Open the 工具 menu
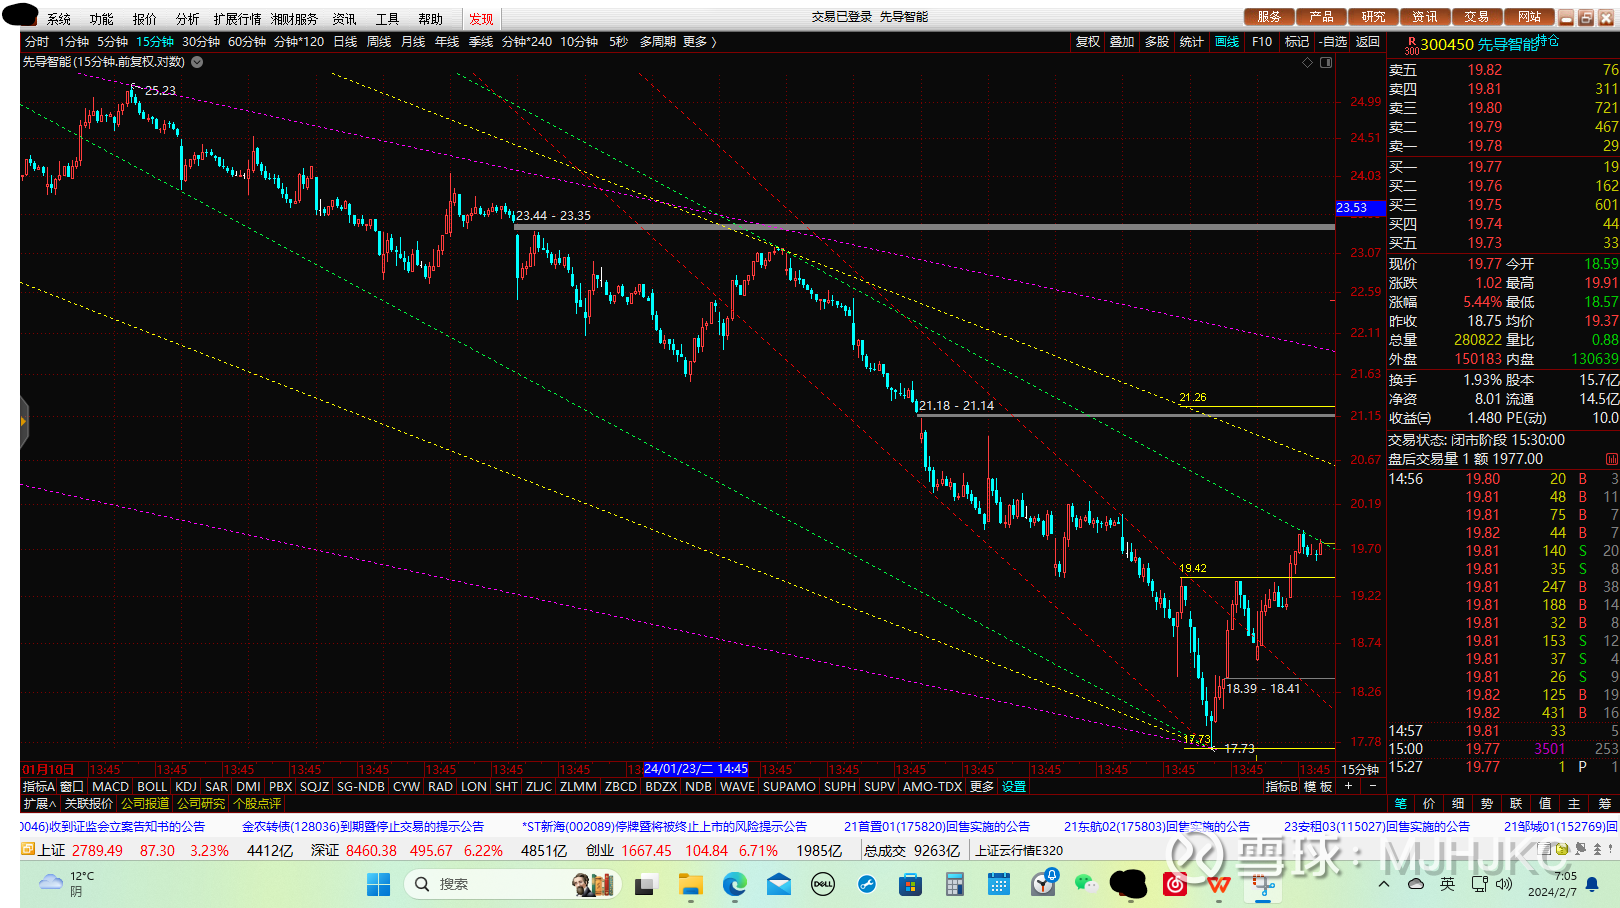The height and width of the screenshot is (908, 1620). (387, 19)
